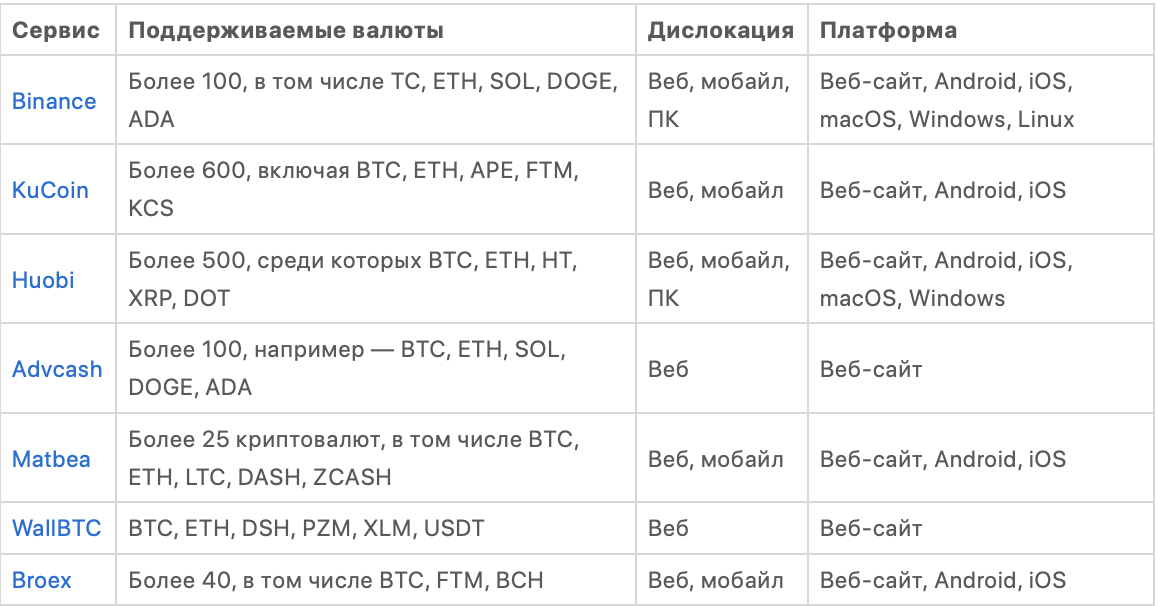Select Matbea's cell mentioning 25 криптовалют

[354, 459]
